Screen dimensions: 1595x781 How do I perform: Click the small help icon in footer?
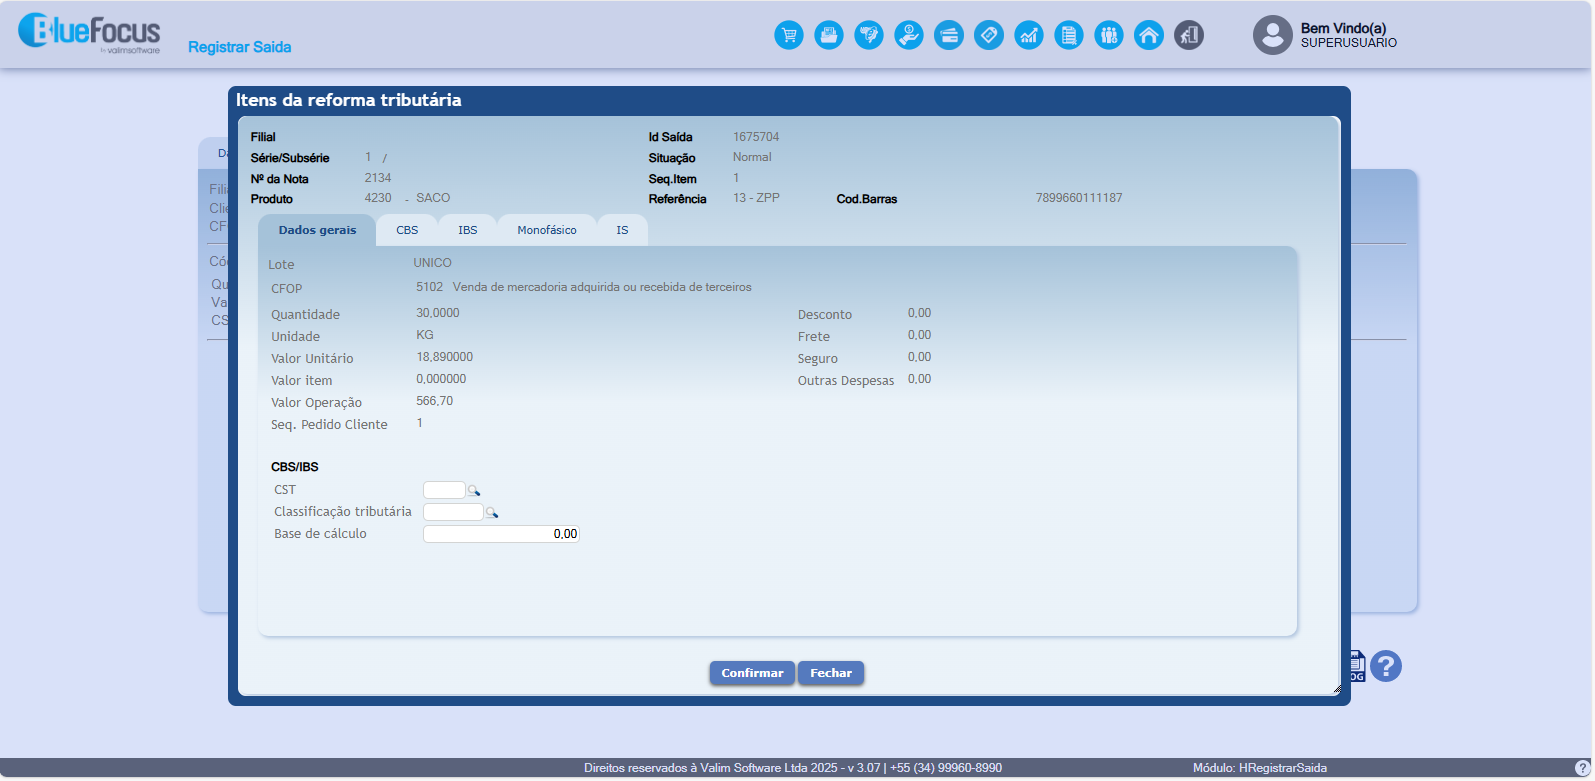coord(1582,768)
